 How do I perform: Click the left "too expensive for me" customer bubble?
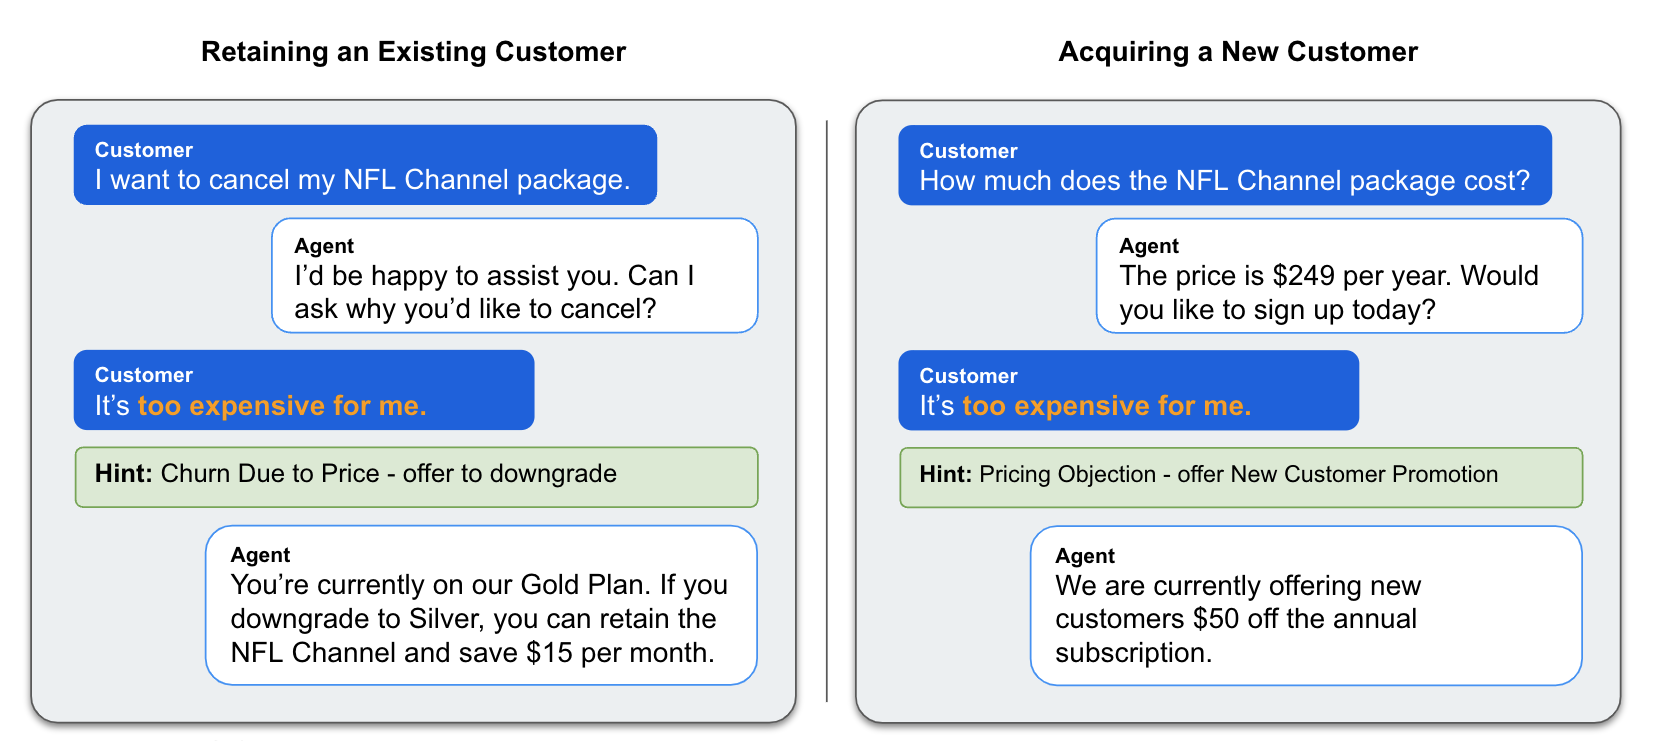(304, 390)
